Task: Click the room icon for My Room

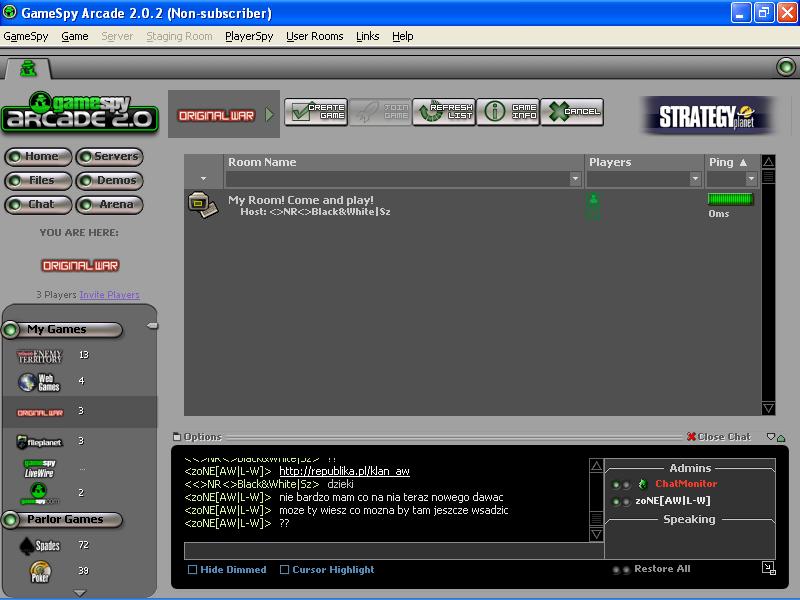Action: [203, 205]
